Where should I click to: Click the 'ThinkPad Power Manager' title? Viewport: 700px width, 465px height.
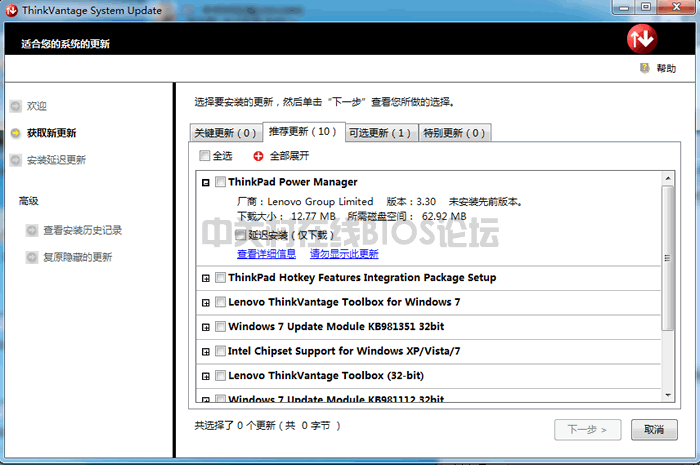pyautogui.click(x=292, y=182)
